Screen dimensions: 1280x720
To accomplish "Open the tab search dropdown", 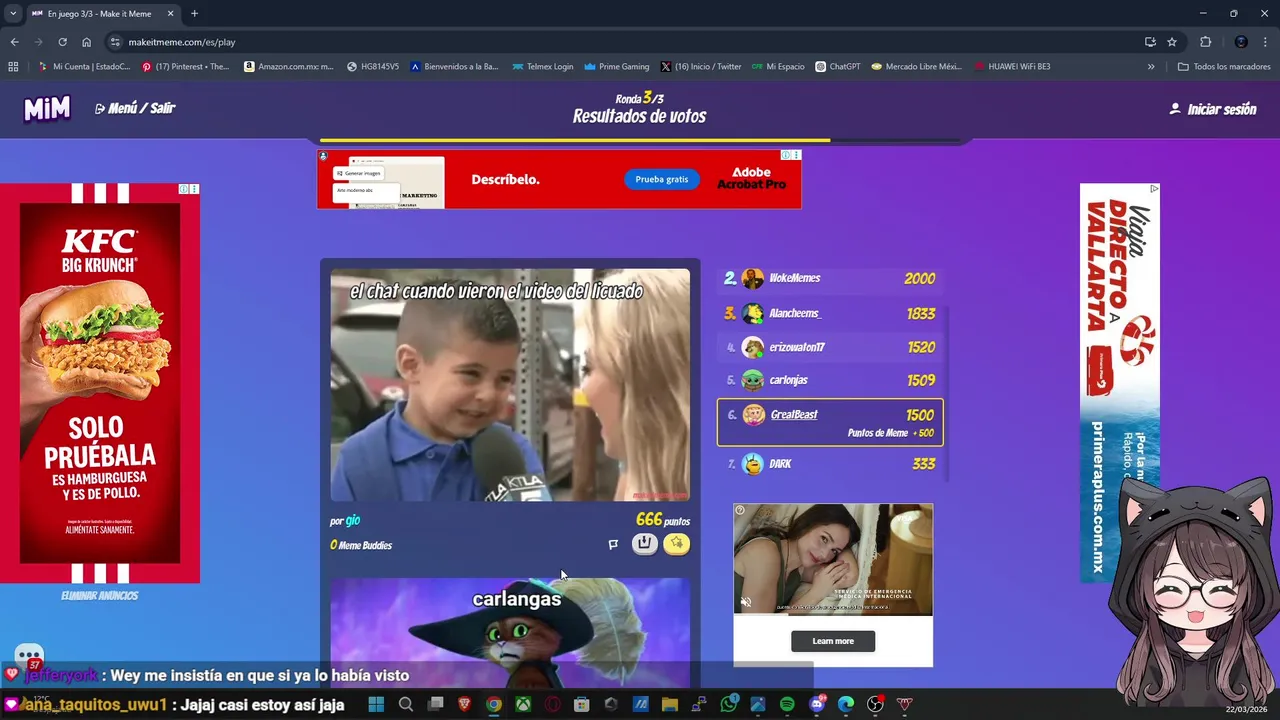I will point(13,14).
